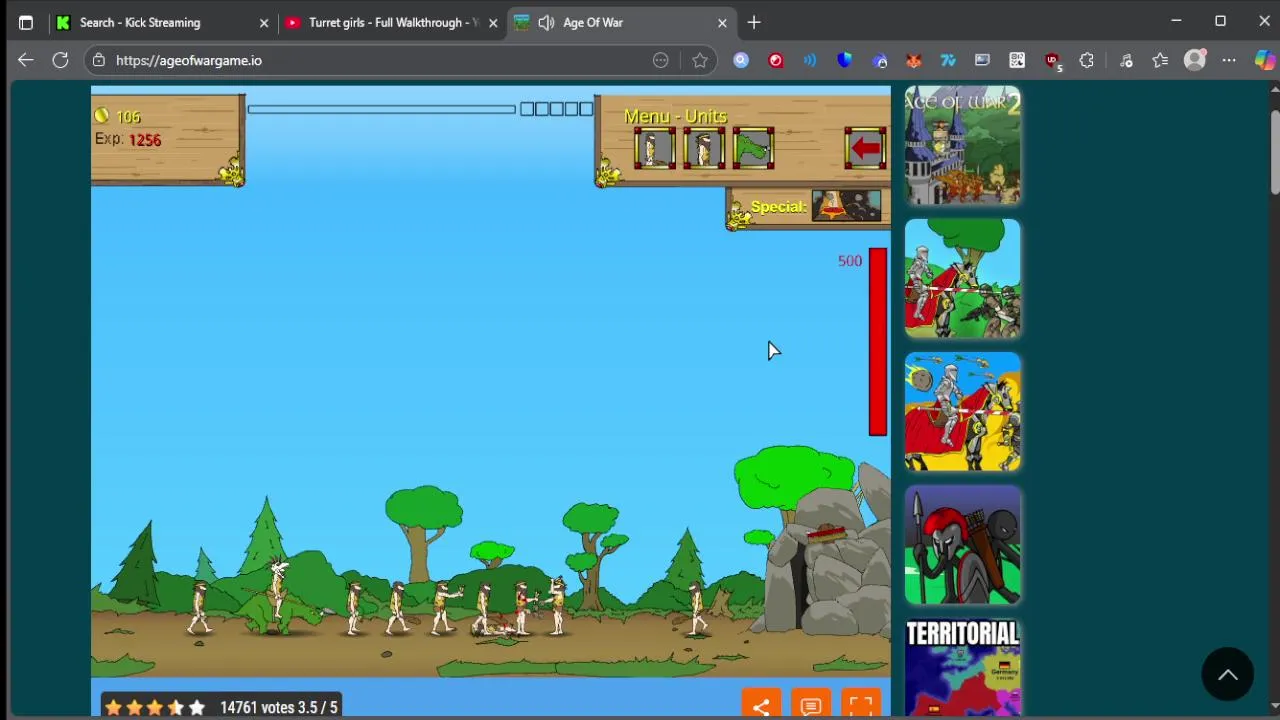Click the 14761 votes rating text

pos(279,707)
